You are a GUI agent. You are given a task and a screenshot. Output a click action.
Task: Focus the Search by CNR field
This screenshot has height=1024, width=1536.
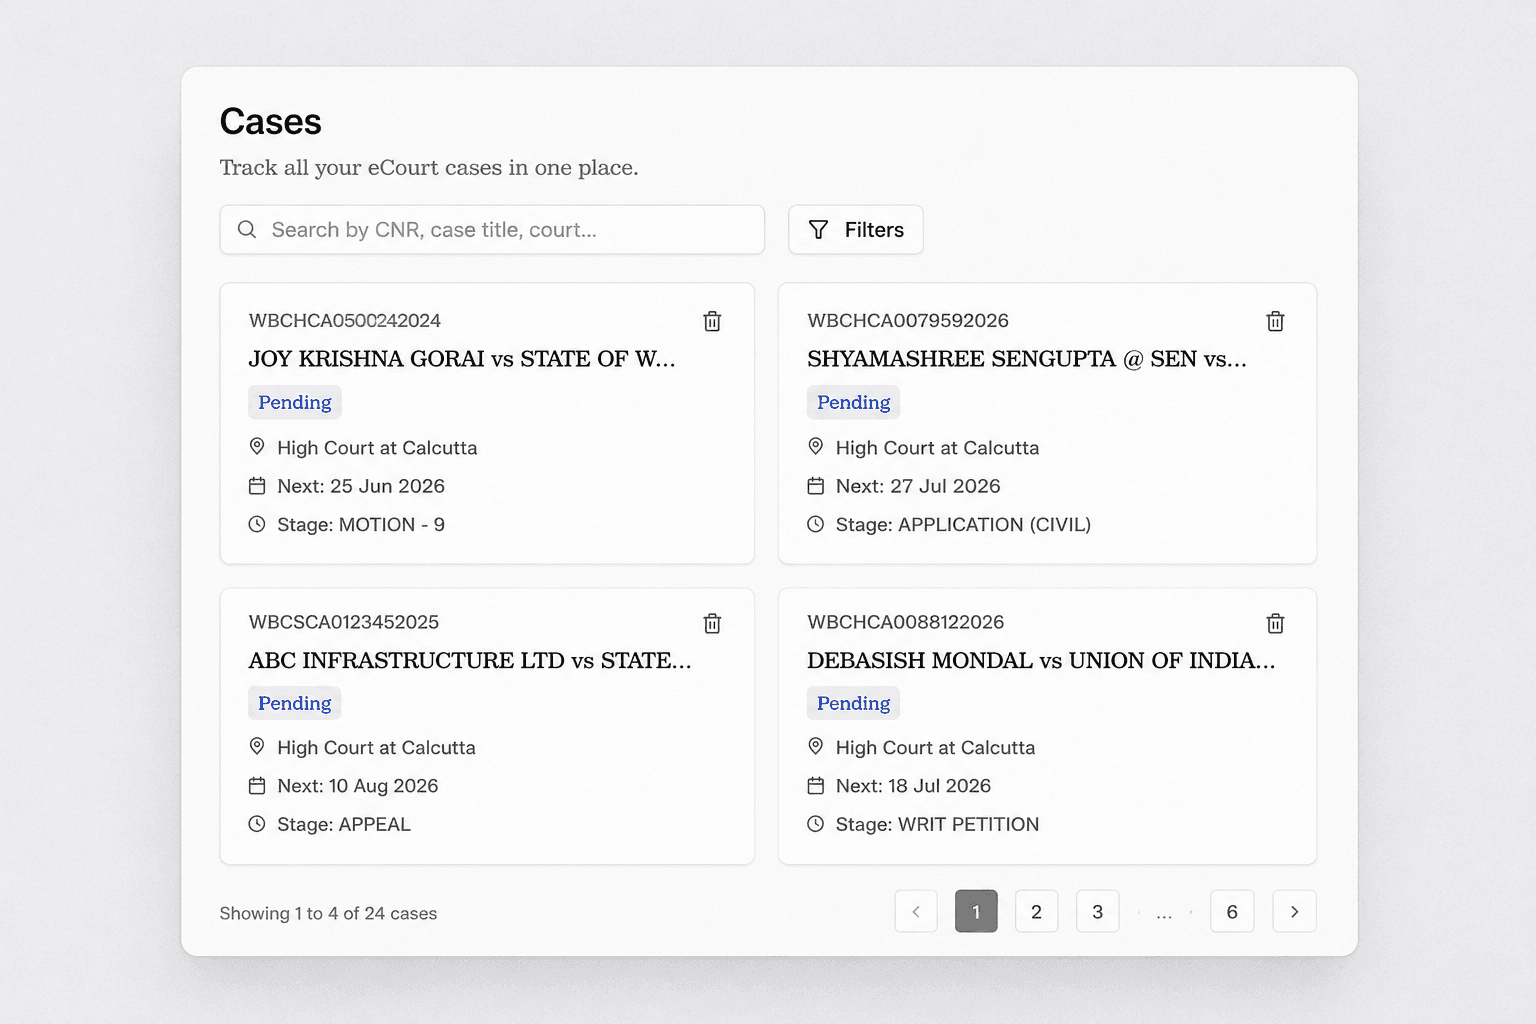coord(492,230)
